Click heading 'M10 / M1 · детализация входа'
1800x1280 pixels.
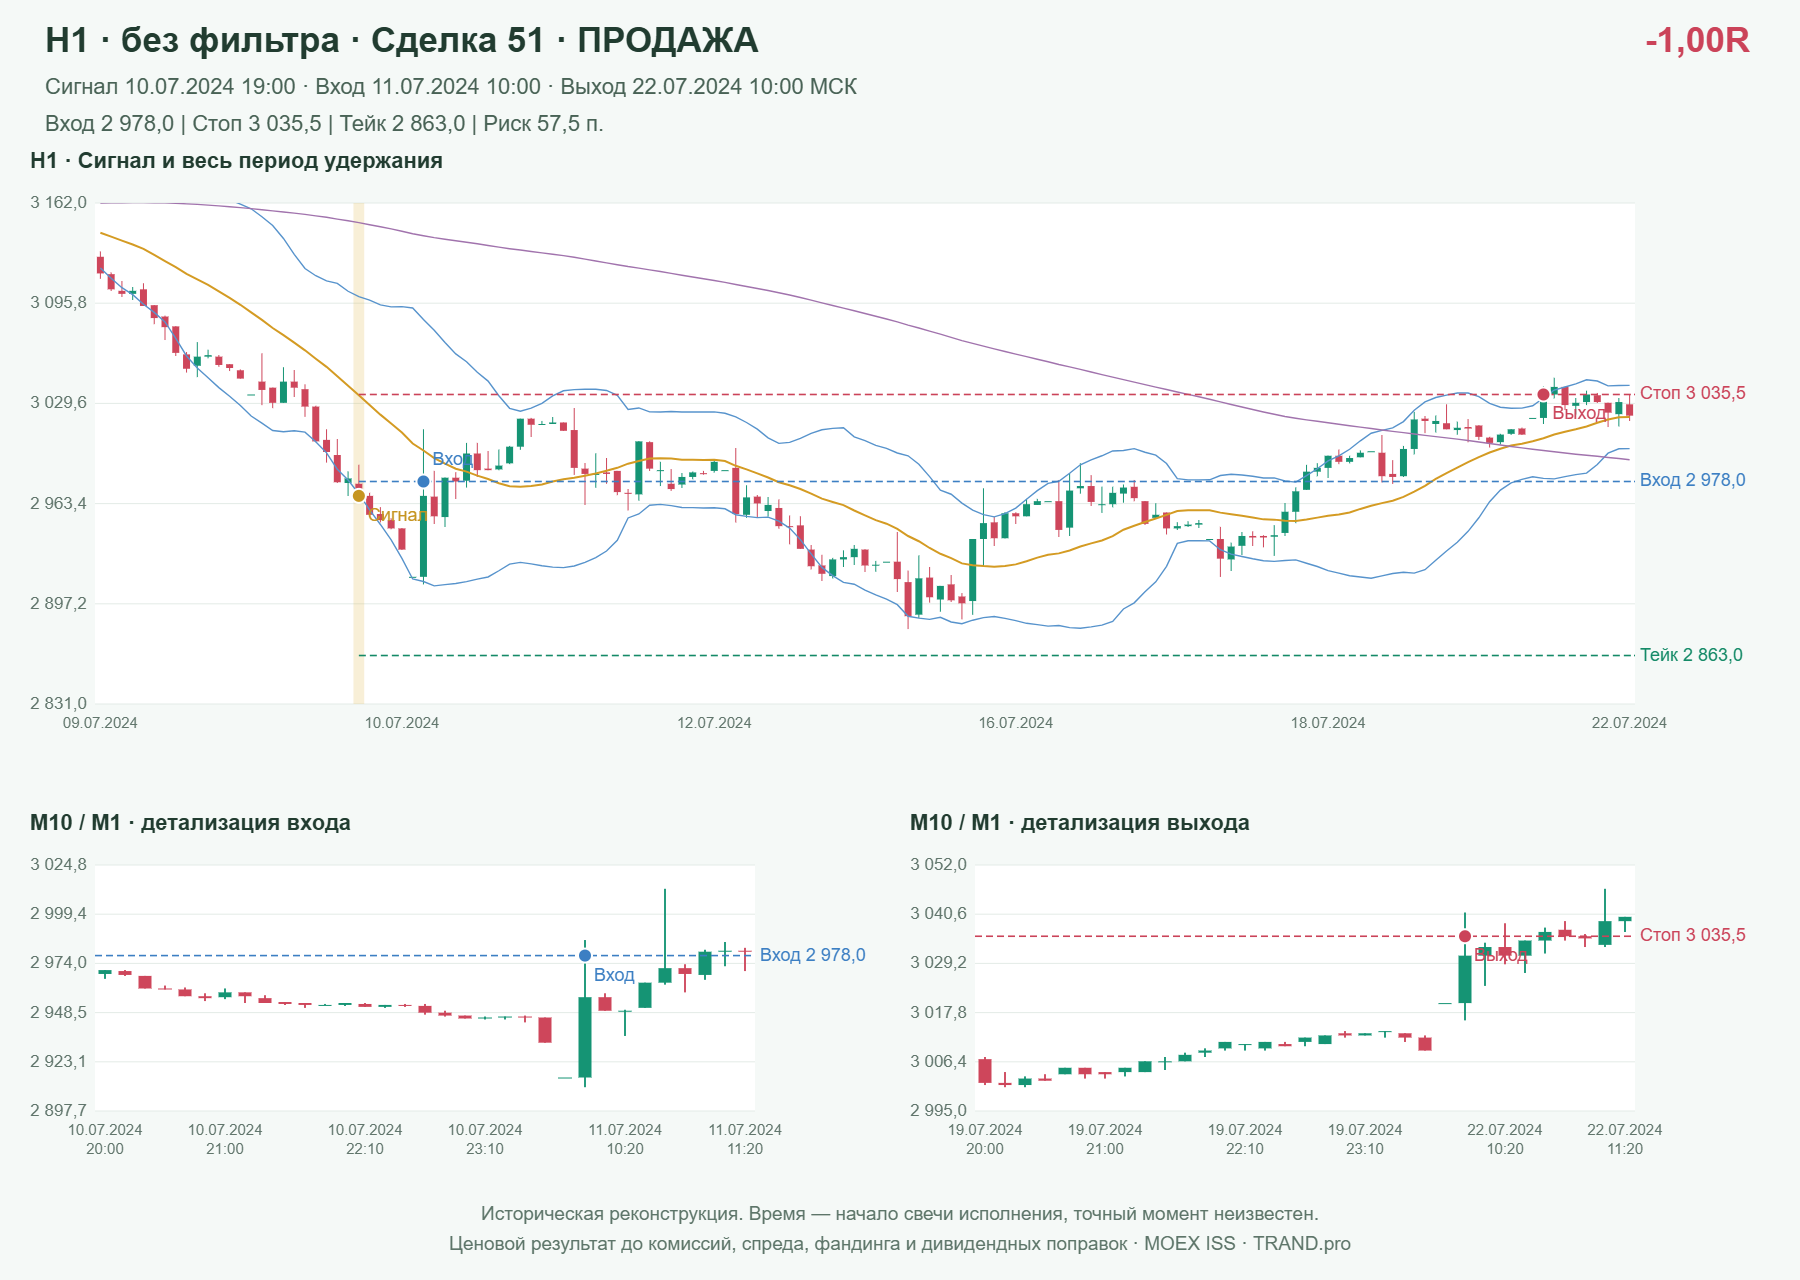click(x=190, y=823)
